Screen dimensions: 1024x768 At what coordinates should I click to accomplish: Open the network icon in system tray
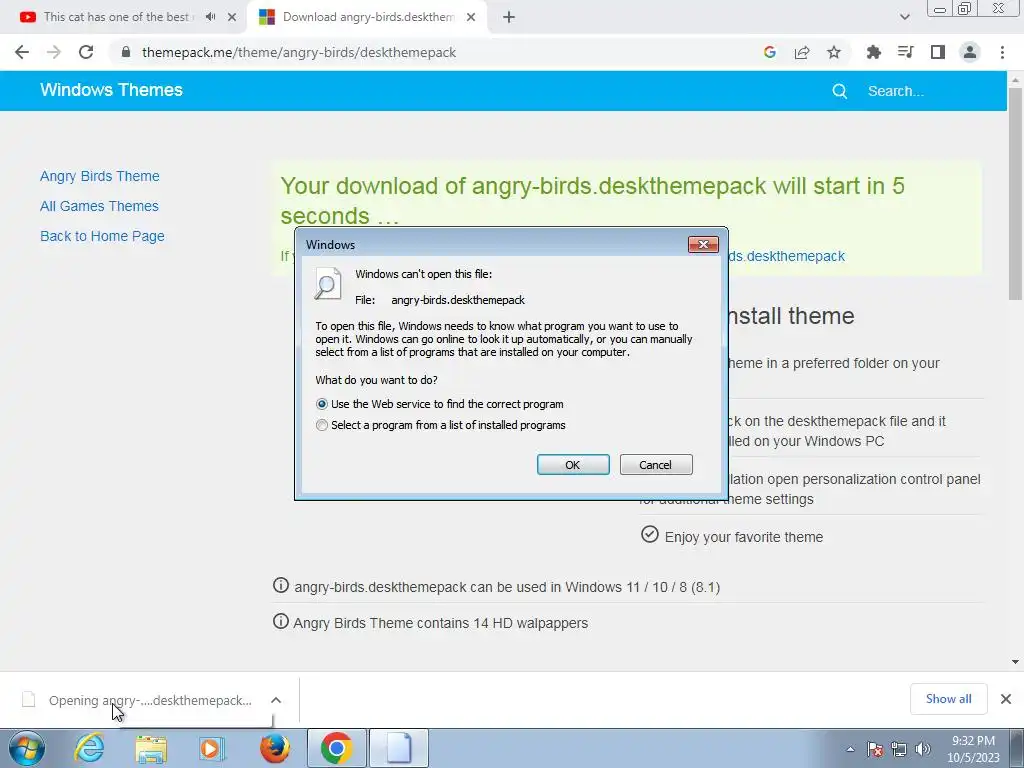pos(899,749)
